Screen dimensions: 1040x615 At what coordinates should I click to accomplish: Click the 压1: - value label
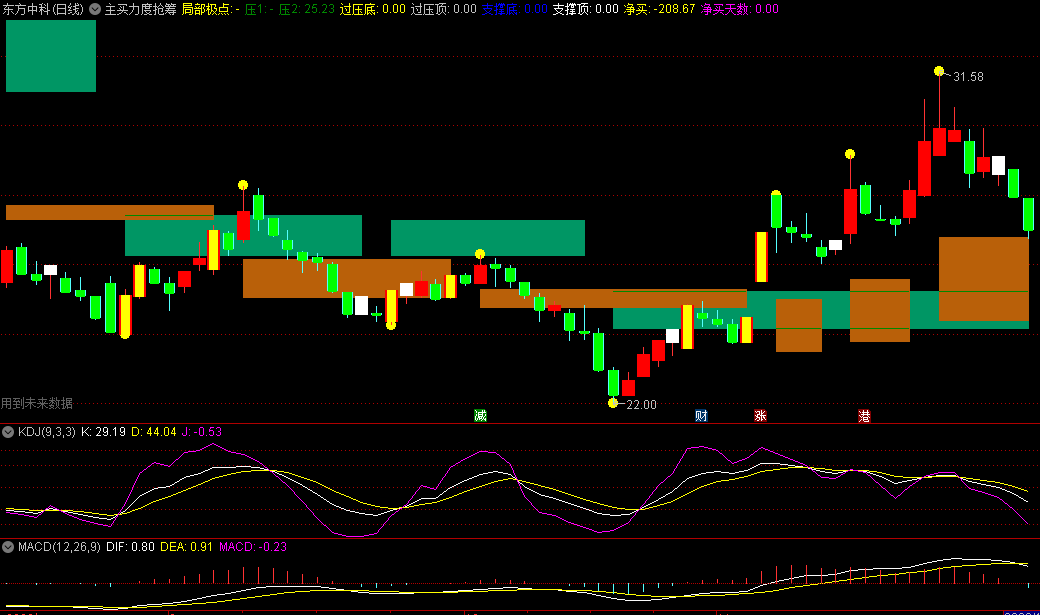click(x=259, y=9)
